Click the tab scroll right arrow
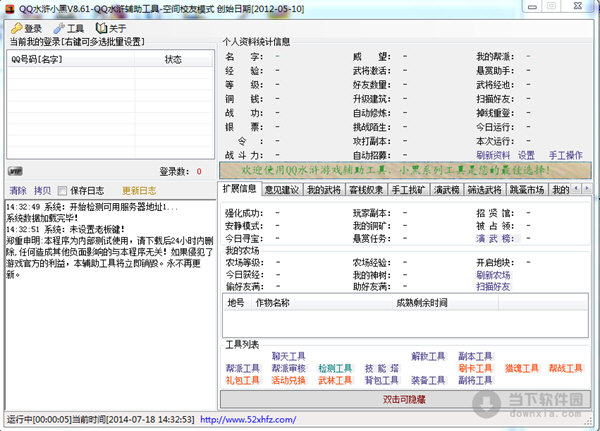This screenshot has width=600, height=431. pos(586,188)
